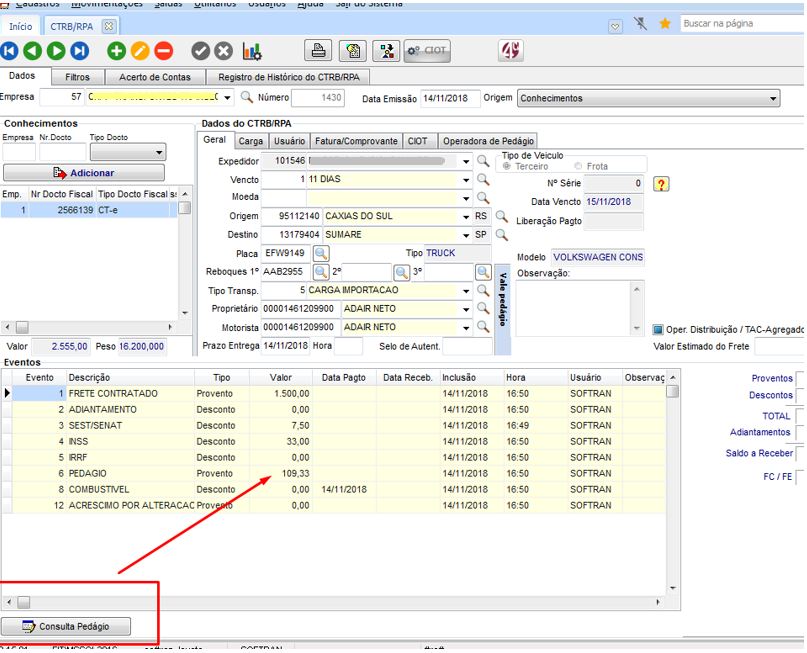This screenshot has height=653, width=807.
Task: Open the Origem Conhecimentos dropdown
Action: coord(773,98)
